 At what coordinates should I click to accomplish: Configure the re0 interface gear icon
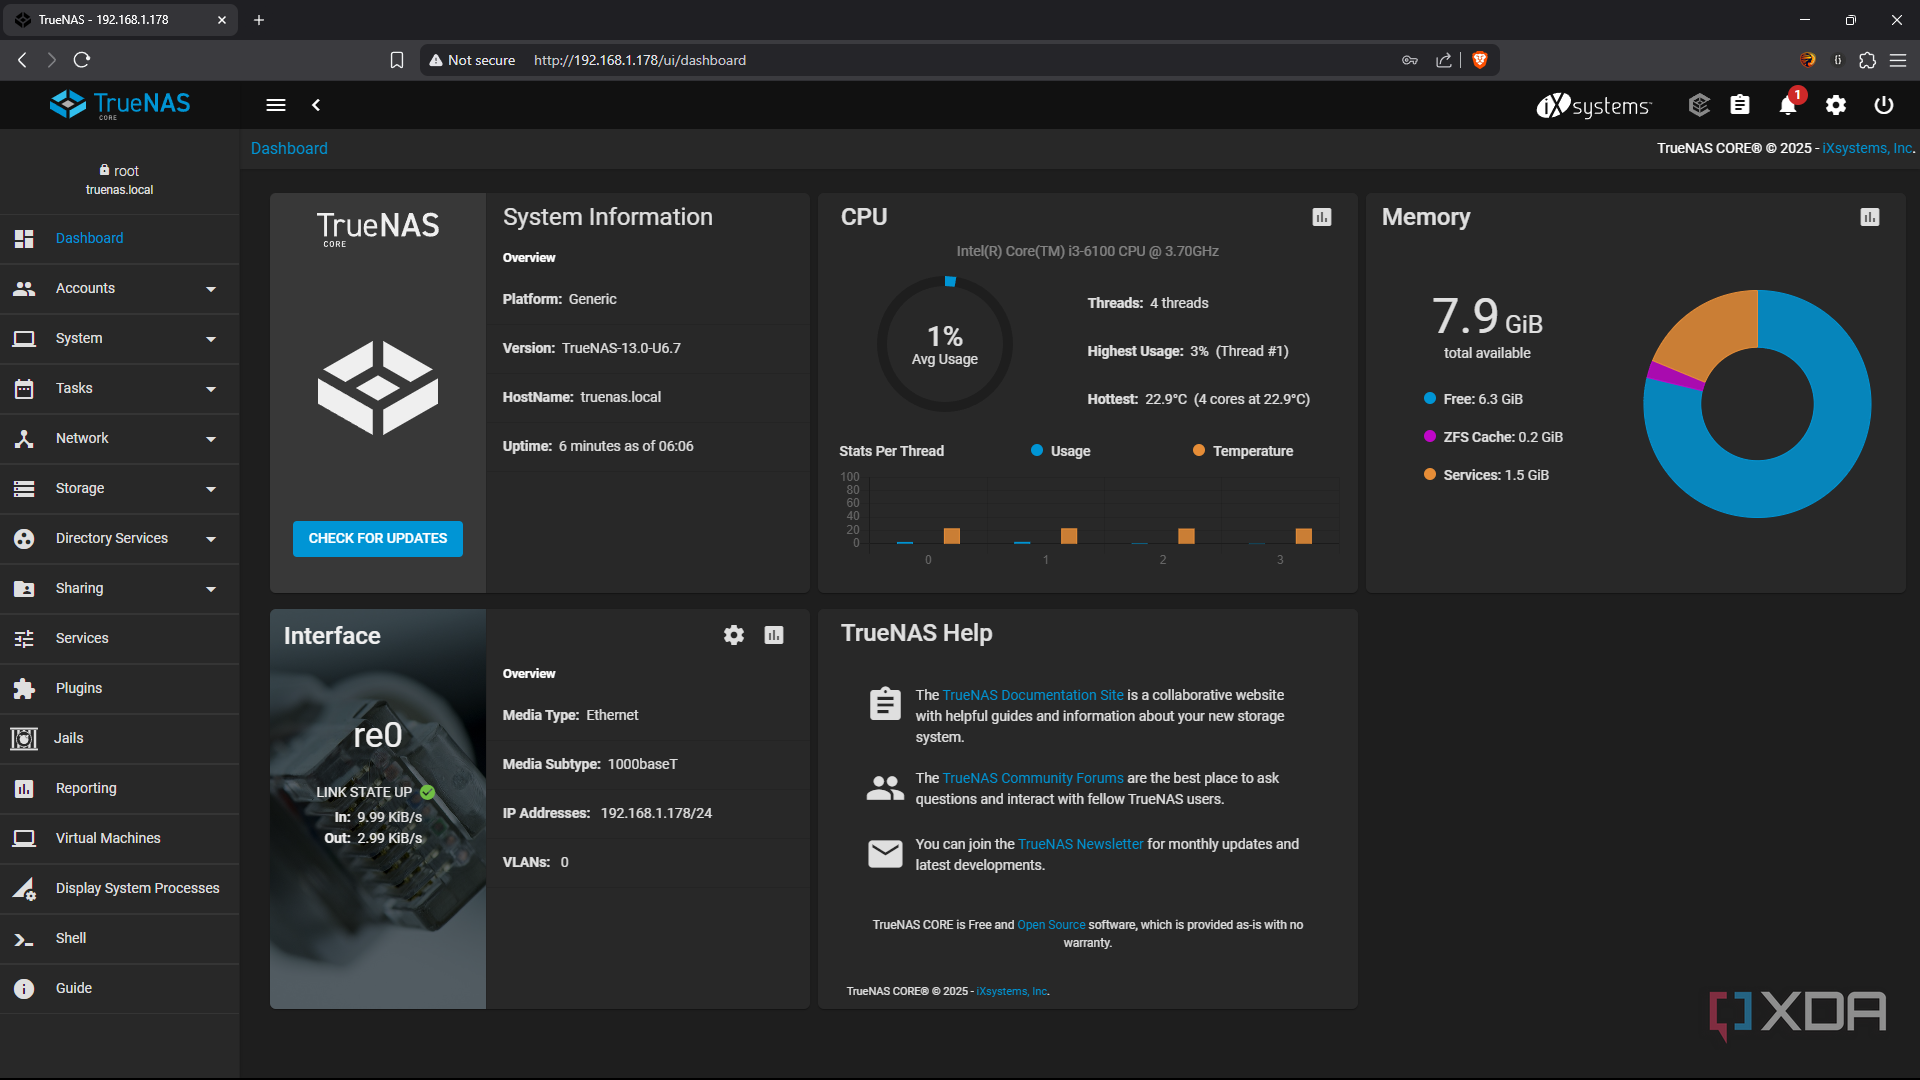(734, 635)
